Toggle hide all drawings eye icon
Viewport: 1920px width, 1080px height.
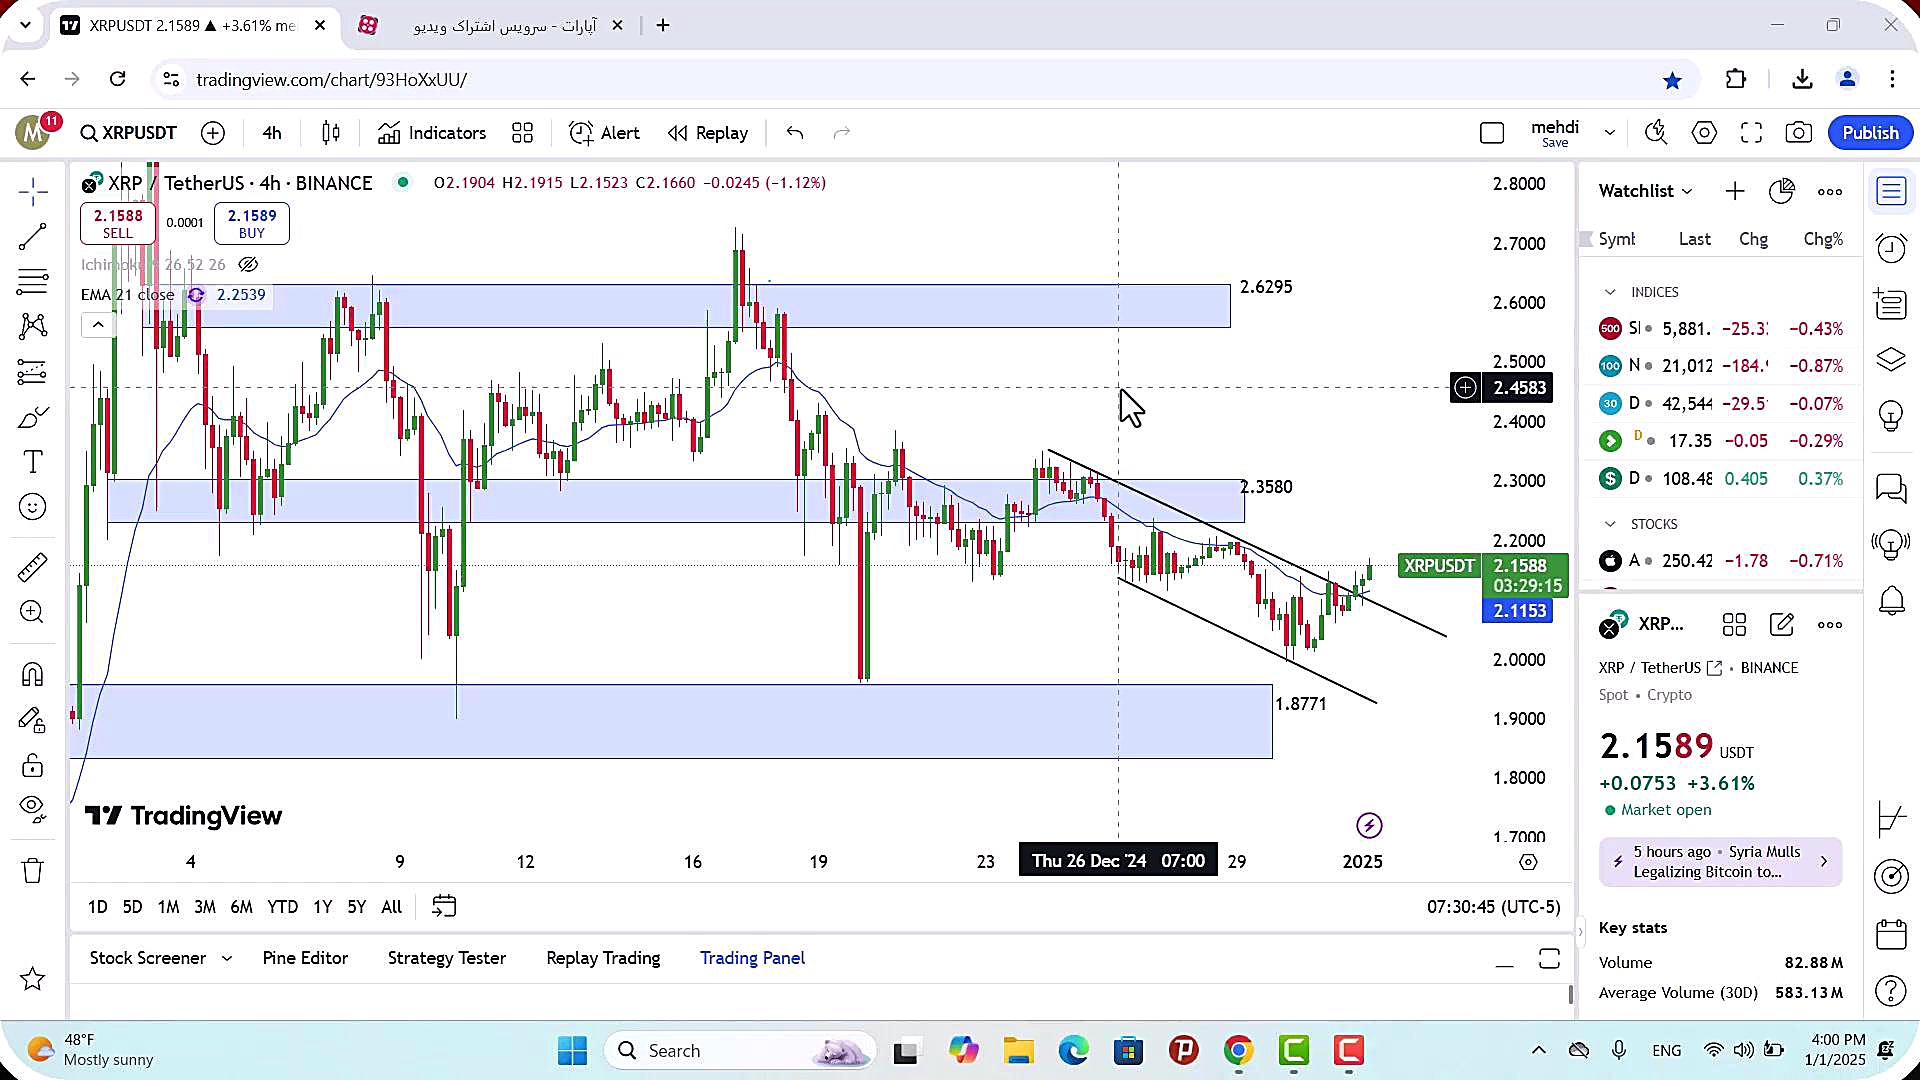coord(33,808)
